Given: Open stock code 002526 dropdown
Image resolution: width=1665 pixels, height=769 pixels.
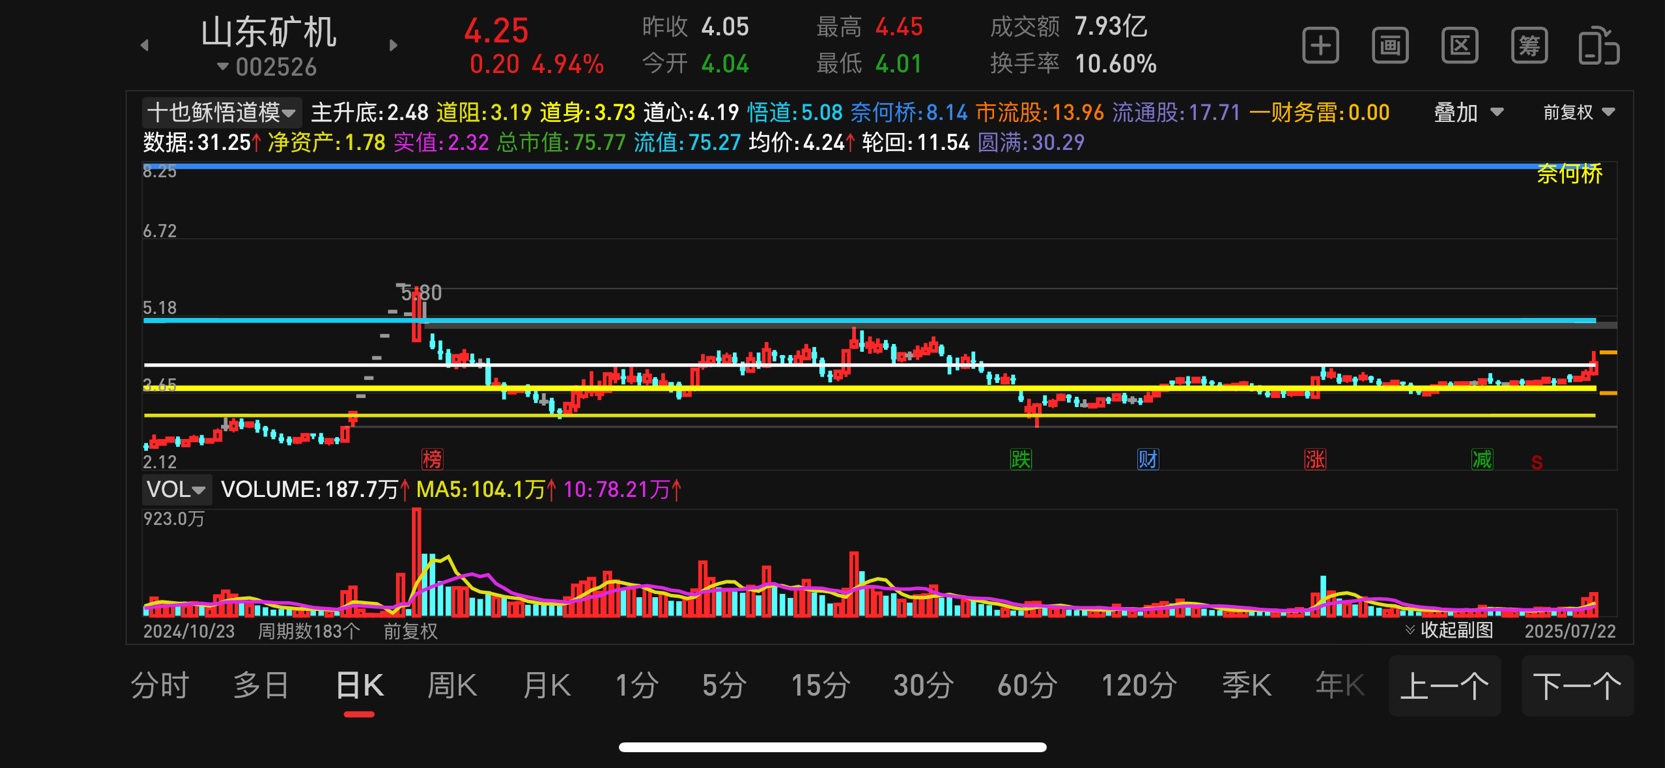Looking at the screenshot, I should click(x=267, y=67).
